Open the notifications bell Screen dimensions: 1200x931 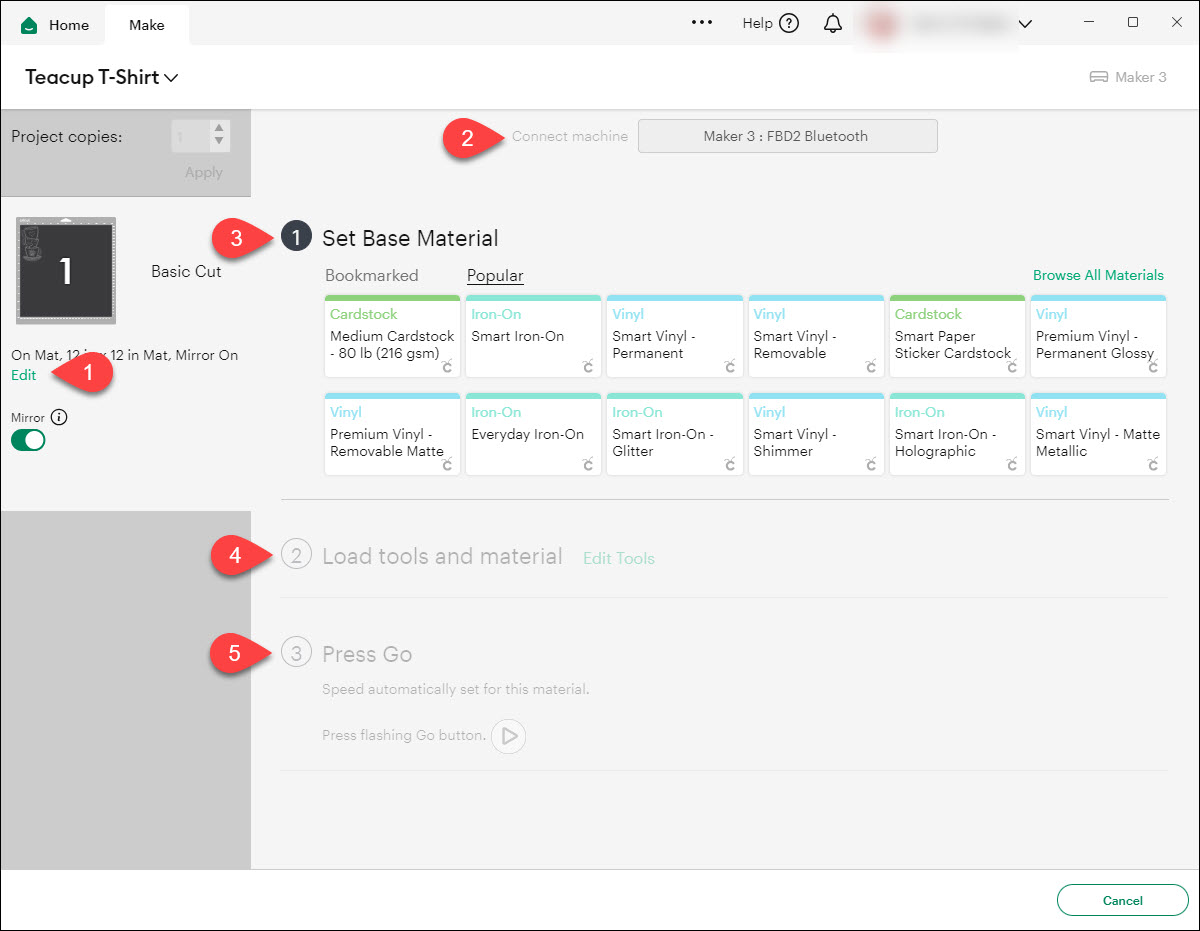[x=833, y=23]
